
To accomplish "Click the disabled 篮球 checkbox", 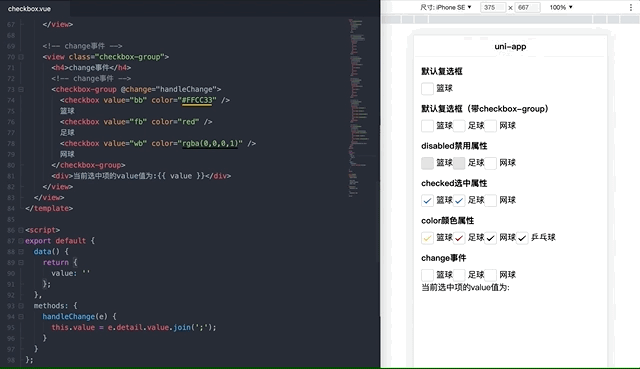I will tap(427, 163).
